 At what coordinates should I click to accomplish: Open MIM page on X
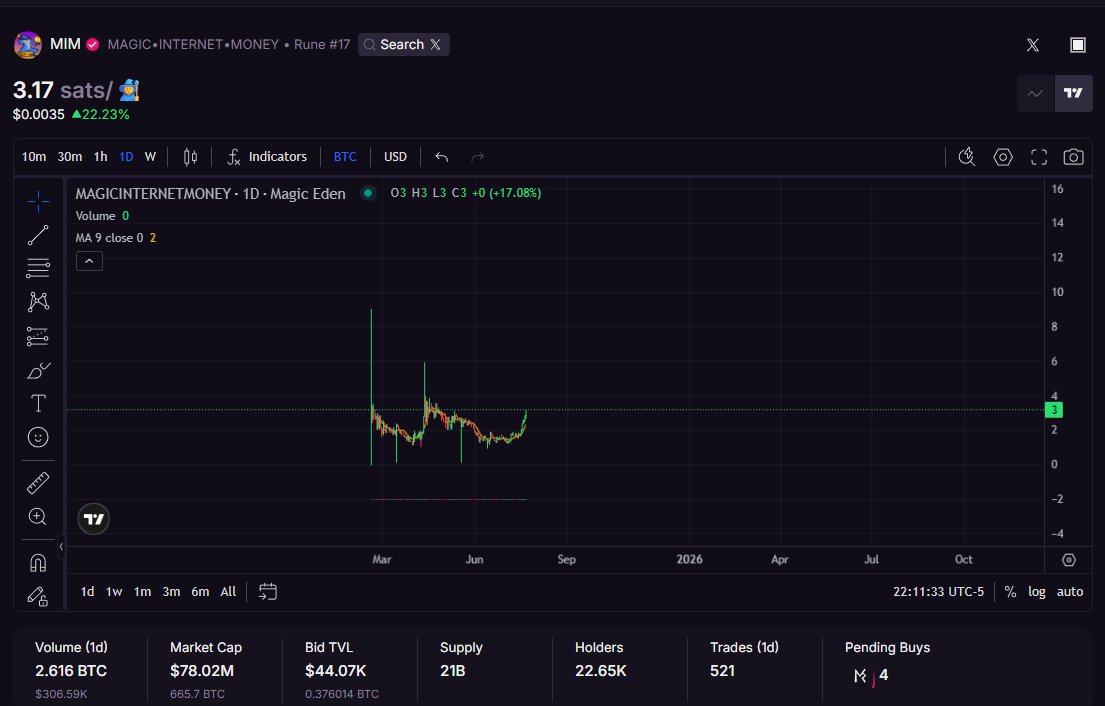[1032, 45]
